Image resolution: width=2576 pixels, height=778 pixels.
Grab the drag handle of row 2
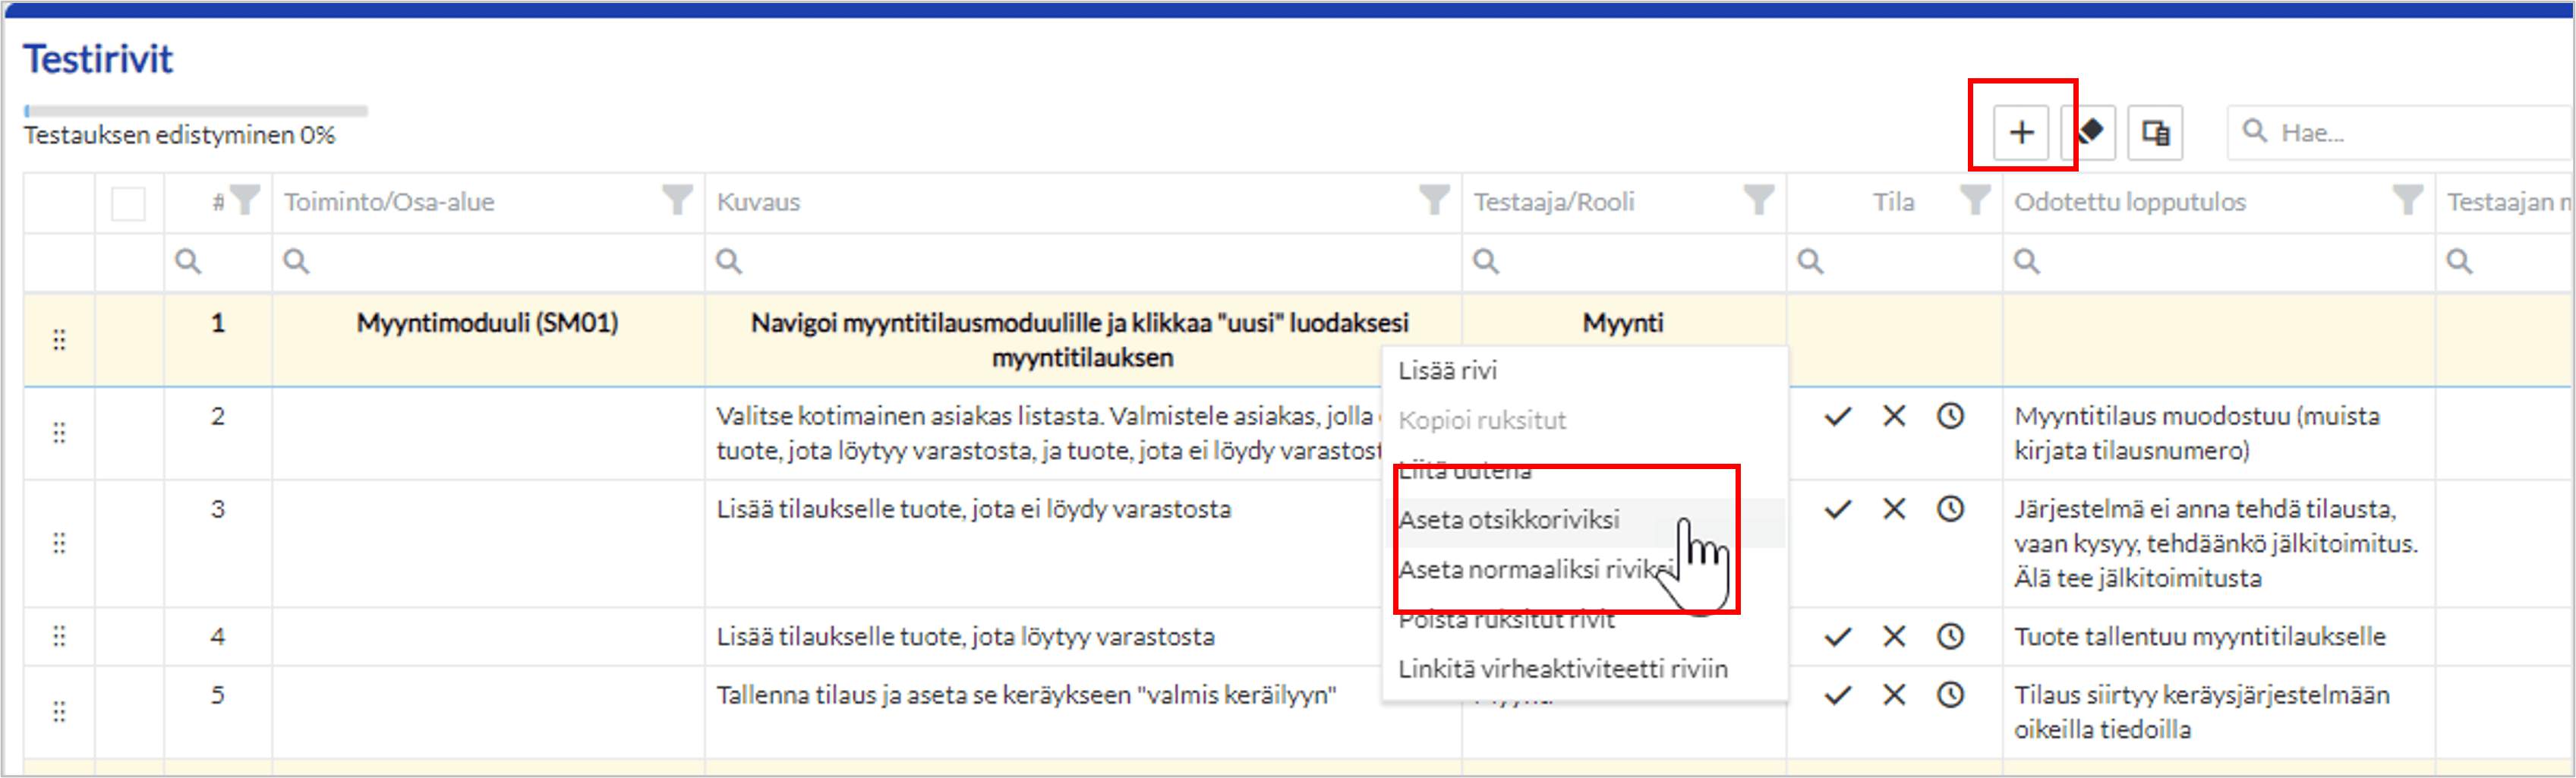coord(59,433)
